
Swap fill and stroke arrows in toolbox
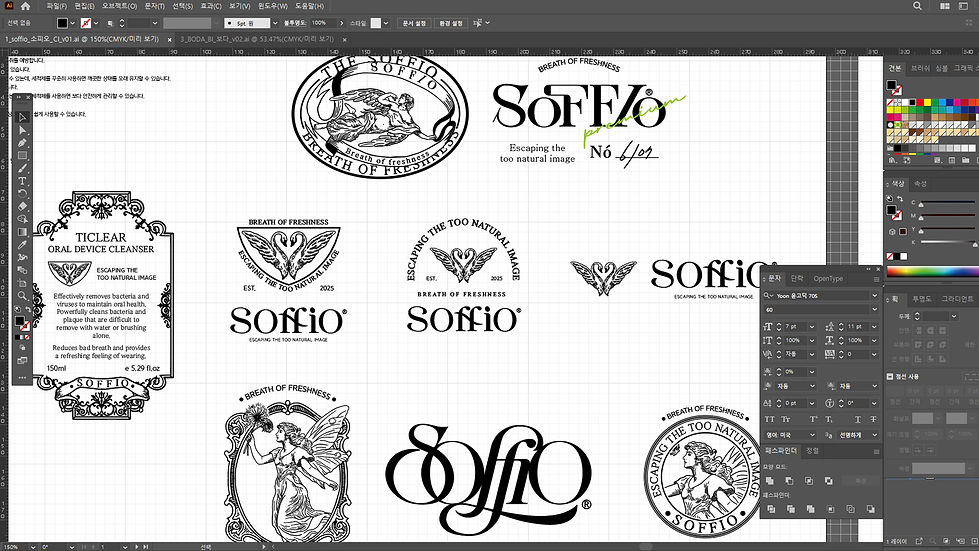pos(28,310)
